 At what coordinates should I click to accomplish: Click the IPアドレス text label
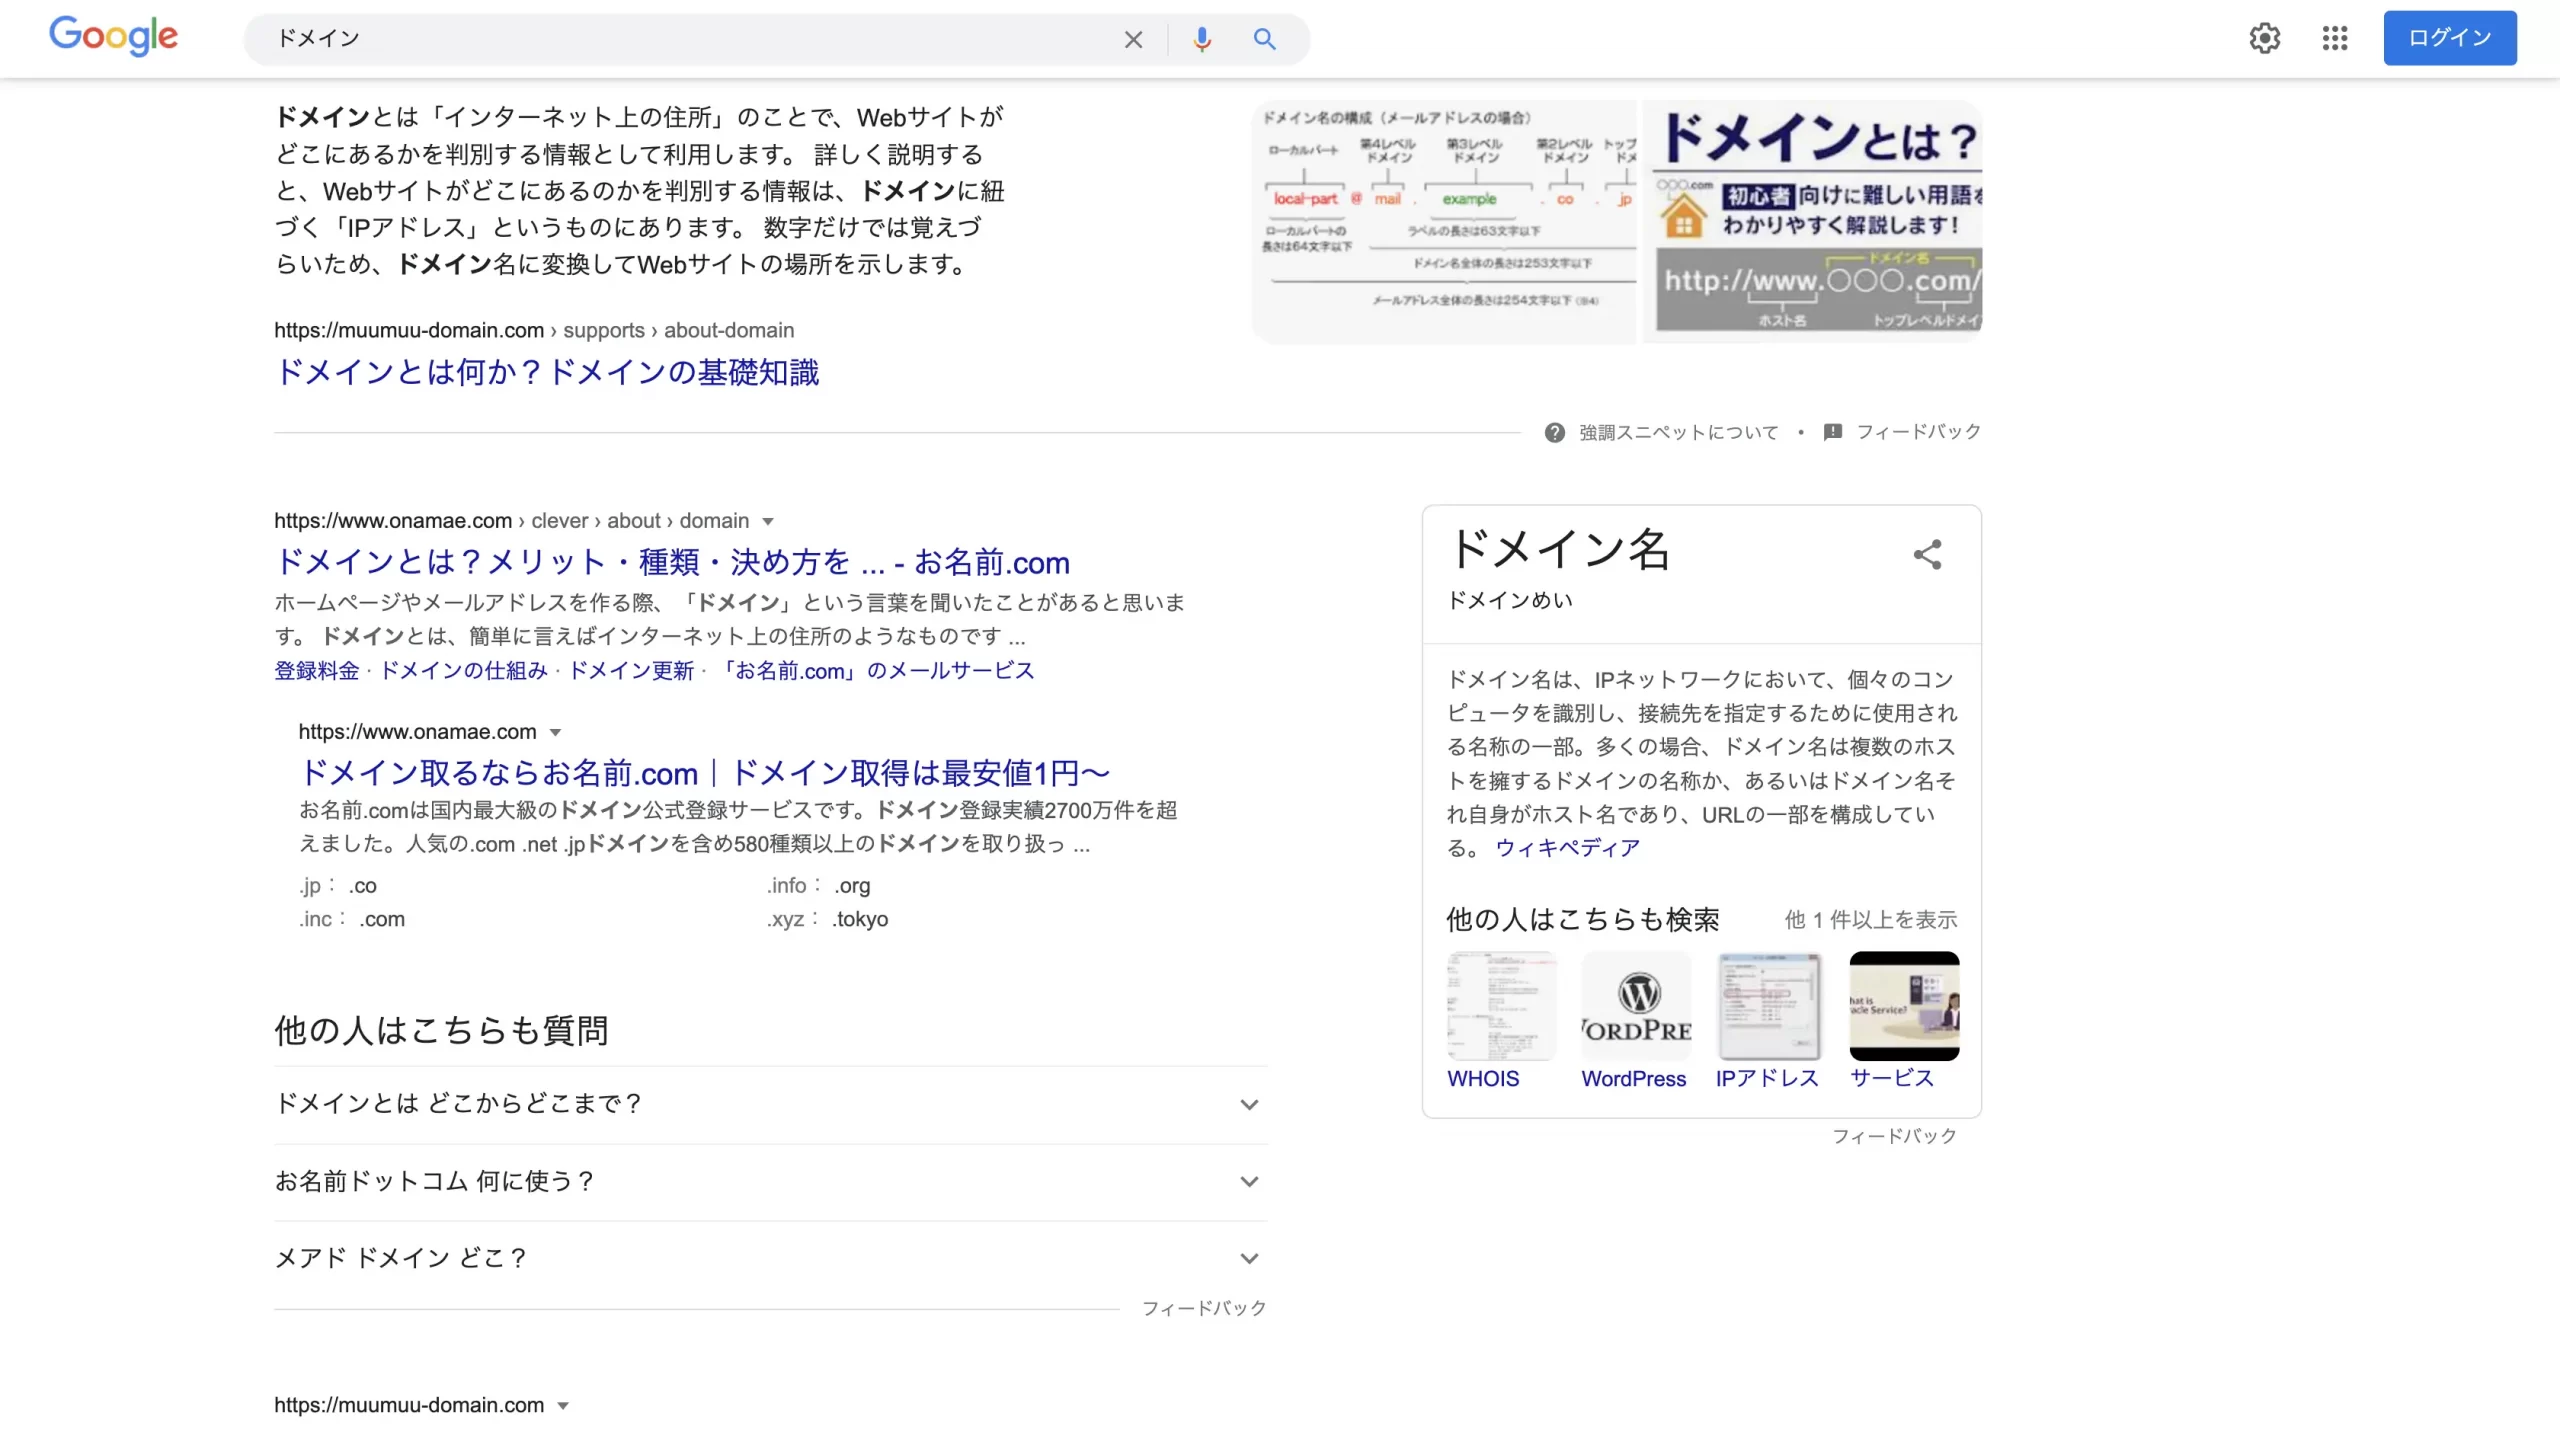[1767, 1078]
